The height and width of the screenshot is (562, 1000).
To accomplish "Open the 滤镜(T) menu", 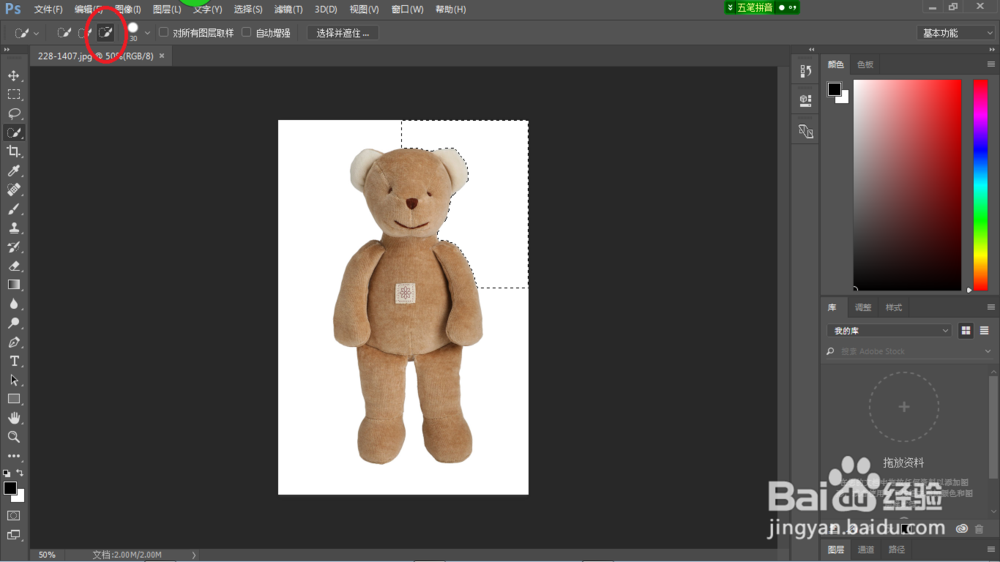I will [288, 10].
